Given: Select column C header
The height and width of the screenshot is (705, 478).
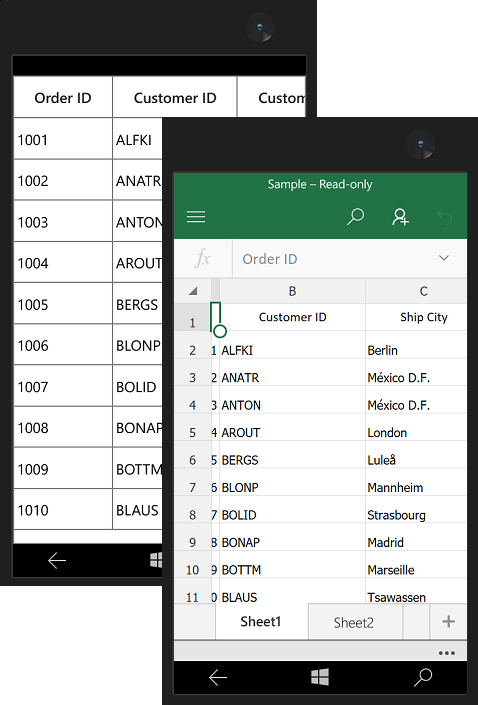Looking at the screenshot, I should (416, 291).
